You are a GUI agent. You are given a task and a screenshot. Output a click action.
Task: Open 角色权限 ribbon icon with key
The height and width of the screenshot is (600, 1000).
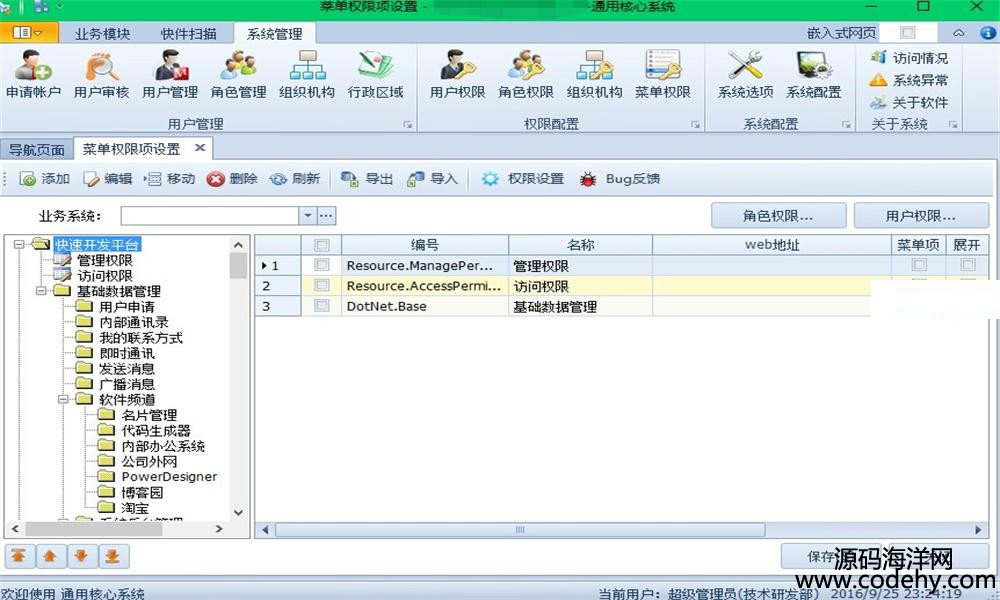(x=526, y=74)
